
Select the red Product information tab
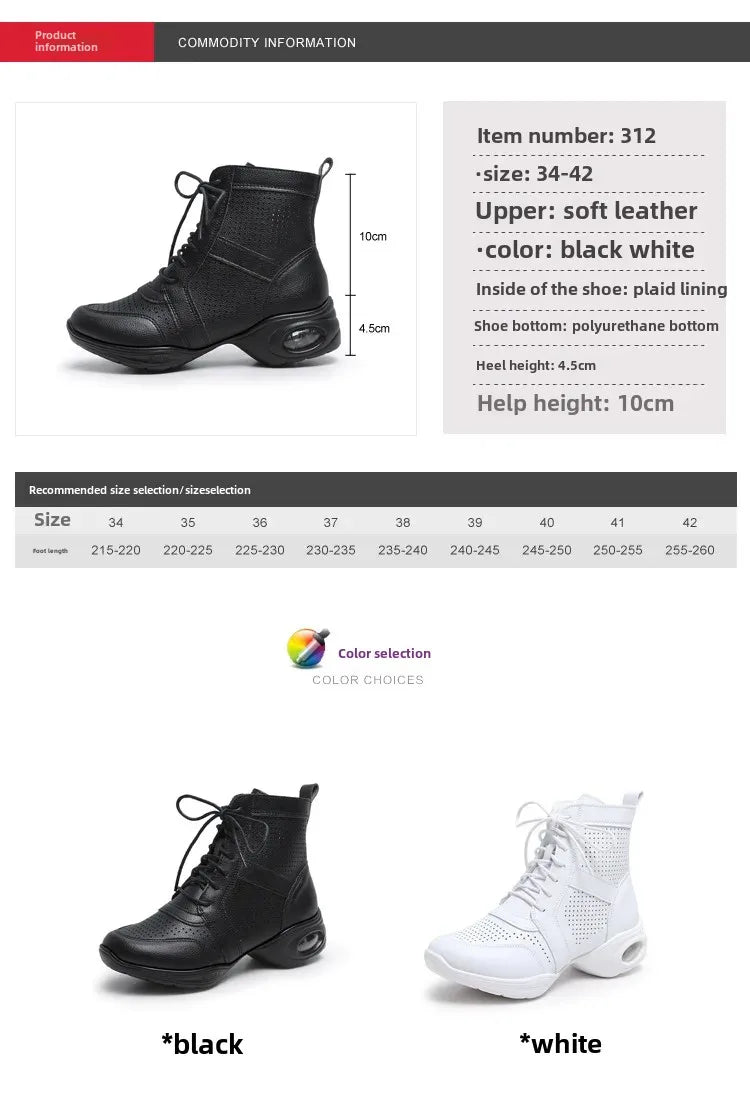click(77, 41)
